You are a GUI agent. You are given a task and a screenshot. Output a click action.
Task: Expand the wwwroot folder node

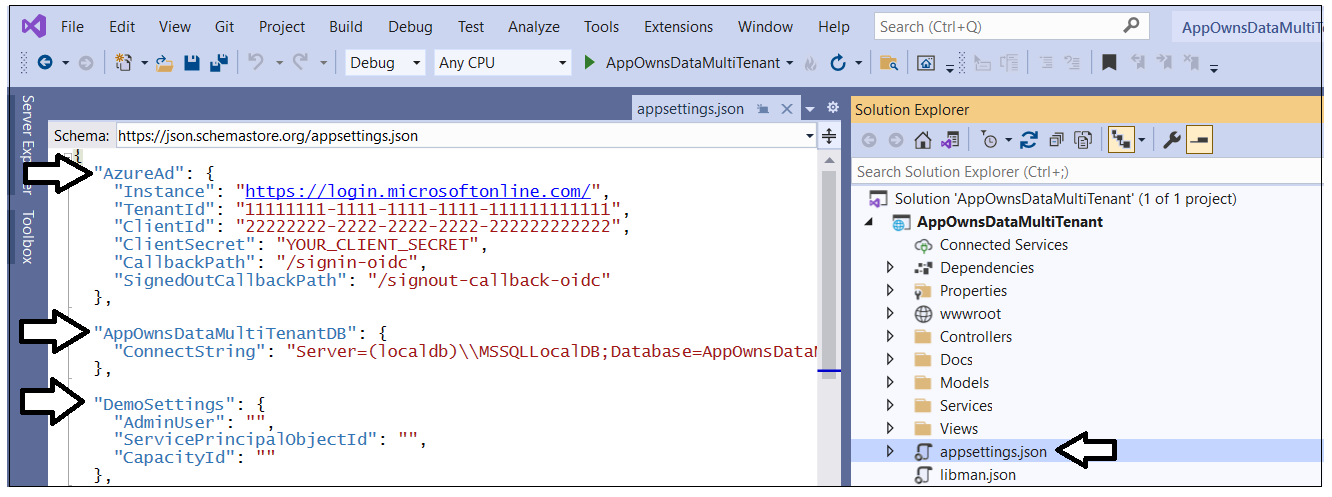coord(891,314)
